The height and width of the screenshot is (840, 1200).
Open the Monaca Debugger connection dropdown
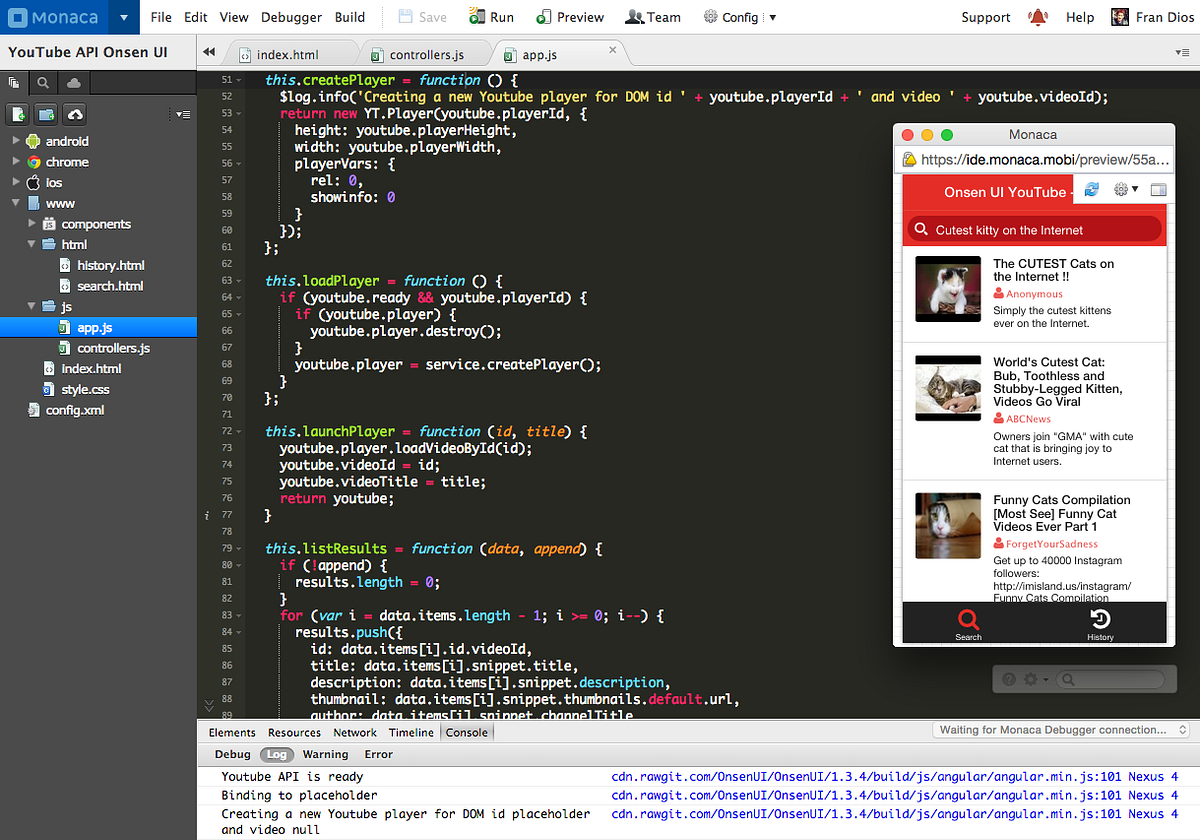(x=1060, y=730)
